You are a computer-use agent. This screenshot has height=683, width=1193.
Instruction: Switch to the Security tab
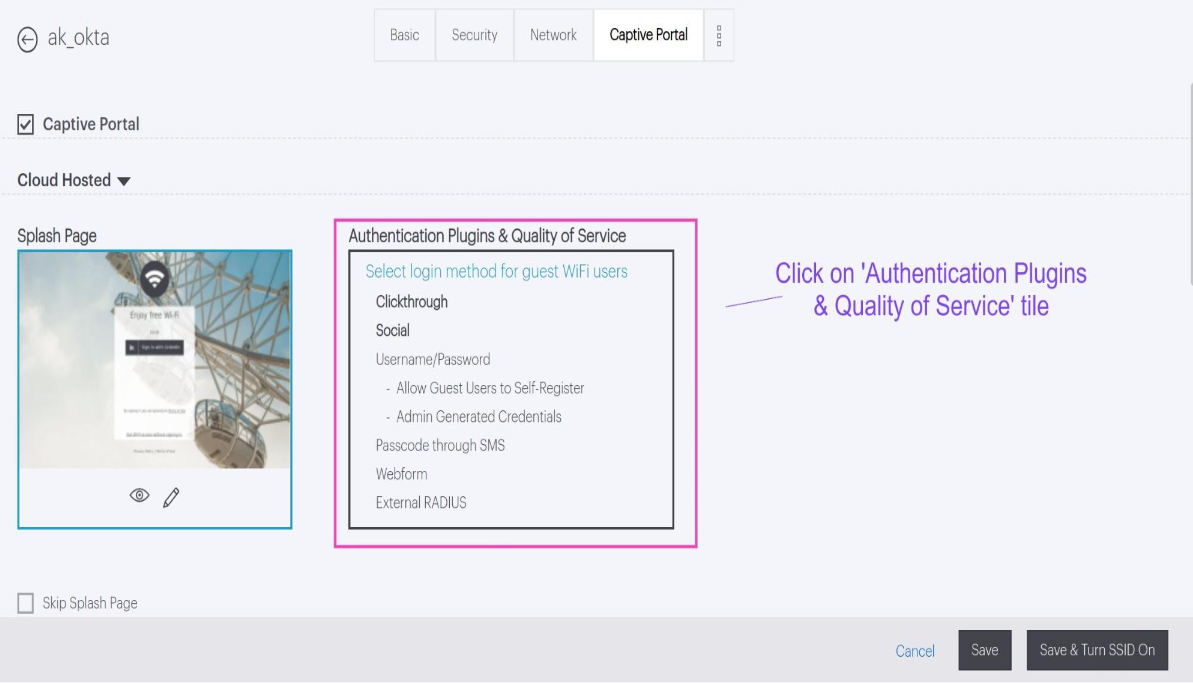pyautogui.click(x=474, y=35)
